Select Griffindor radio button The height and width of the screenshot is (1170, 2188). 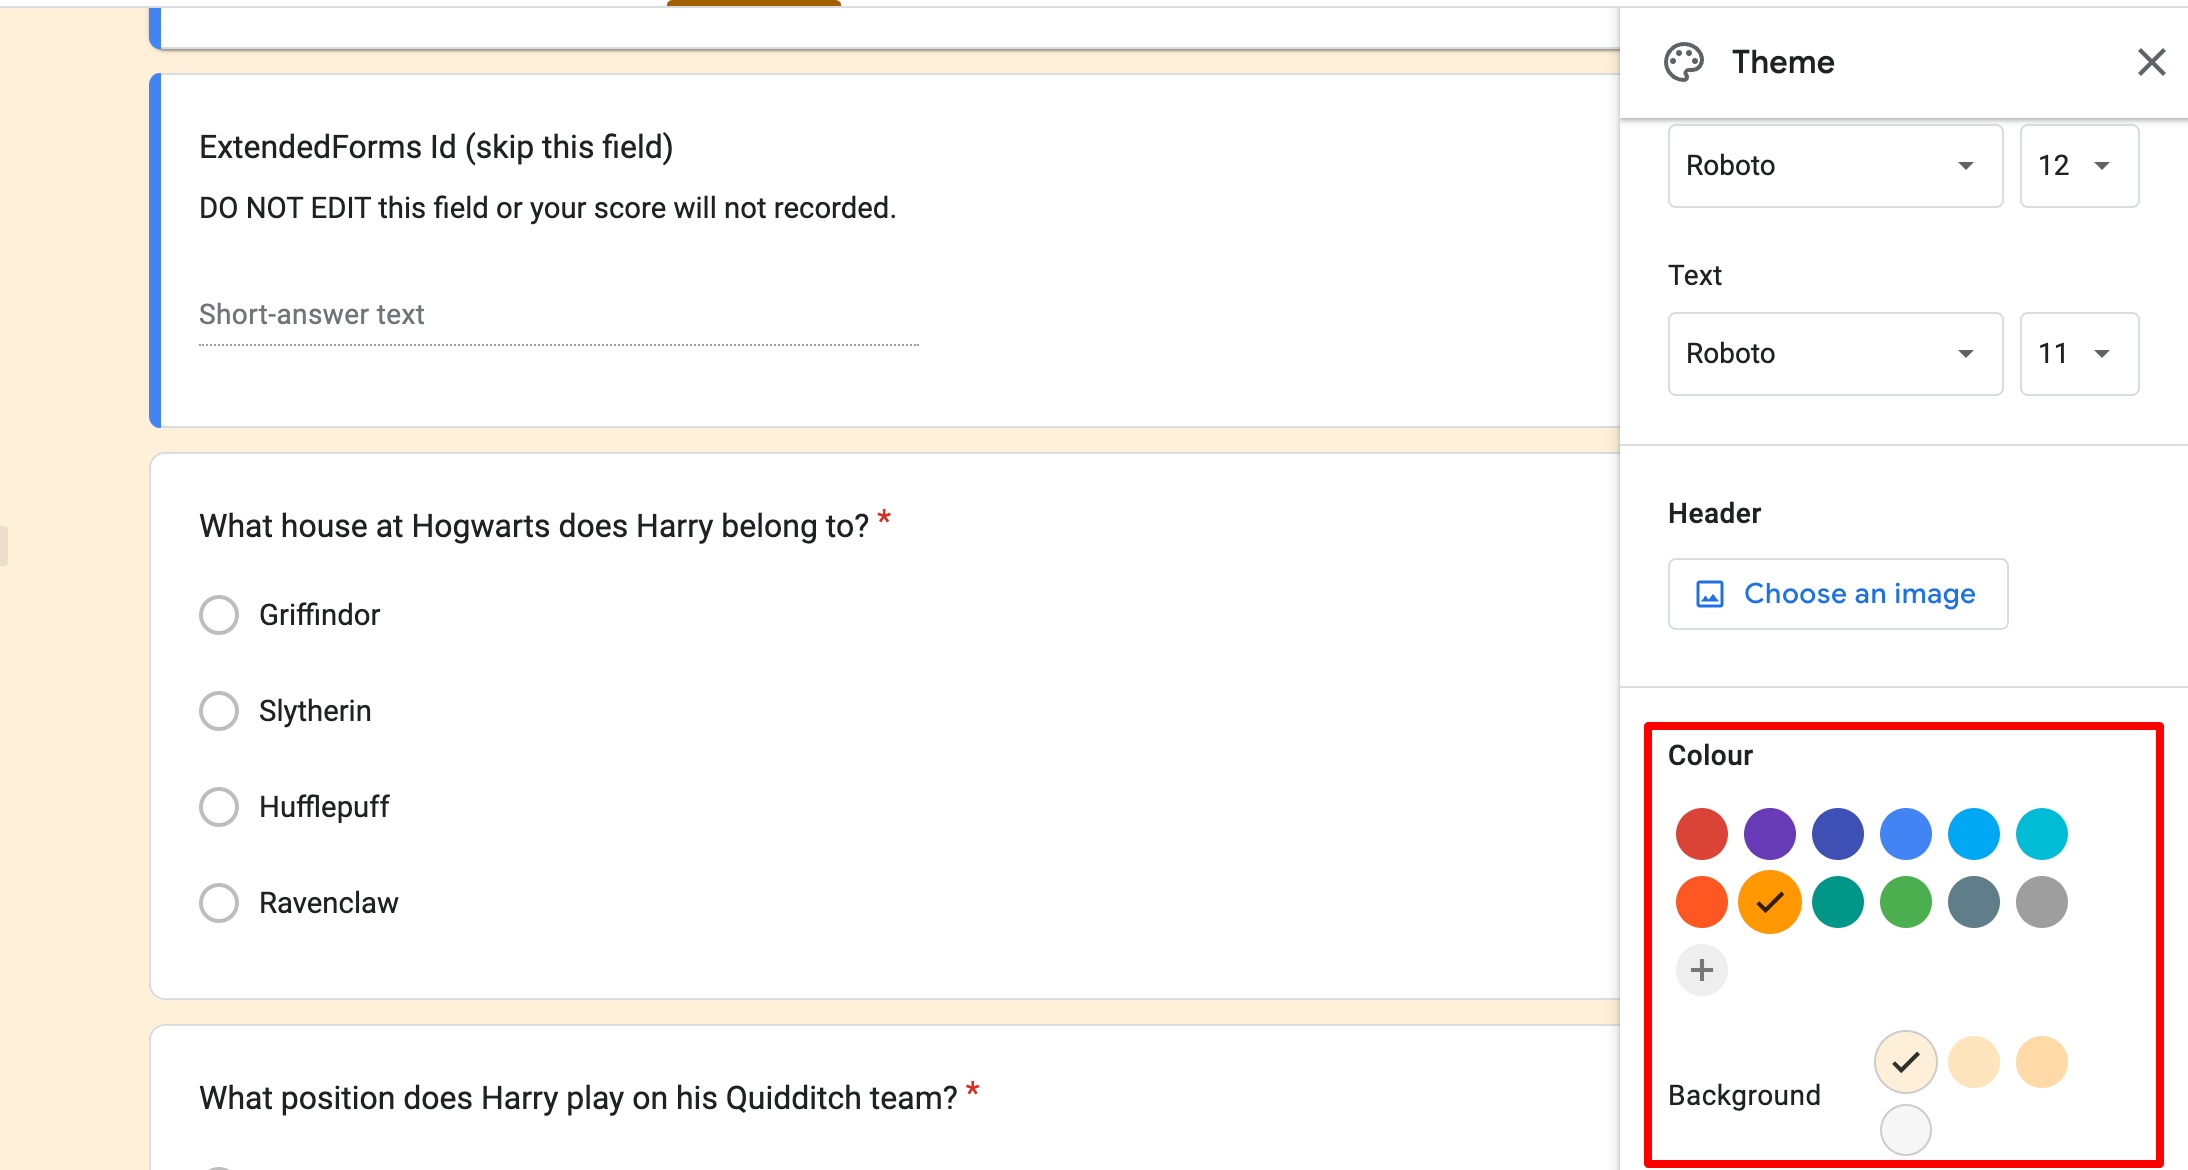[220, 615]
